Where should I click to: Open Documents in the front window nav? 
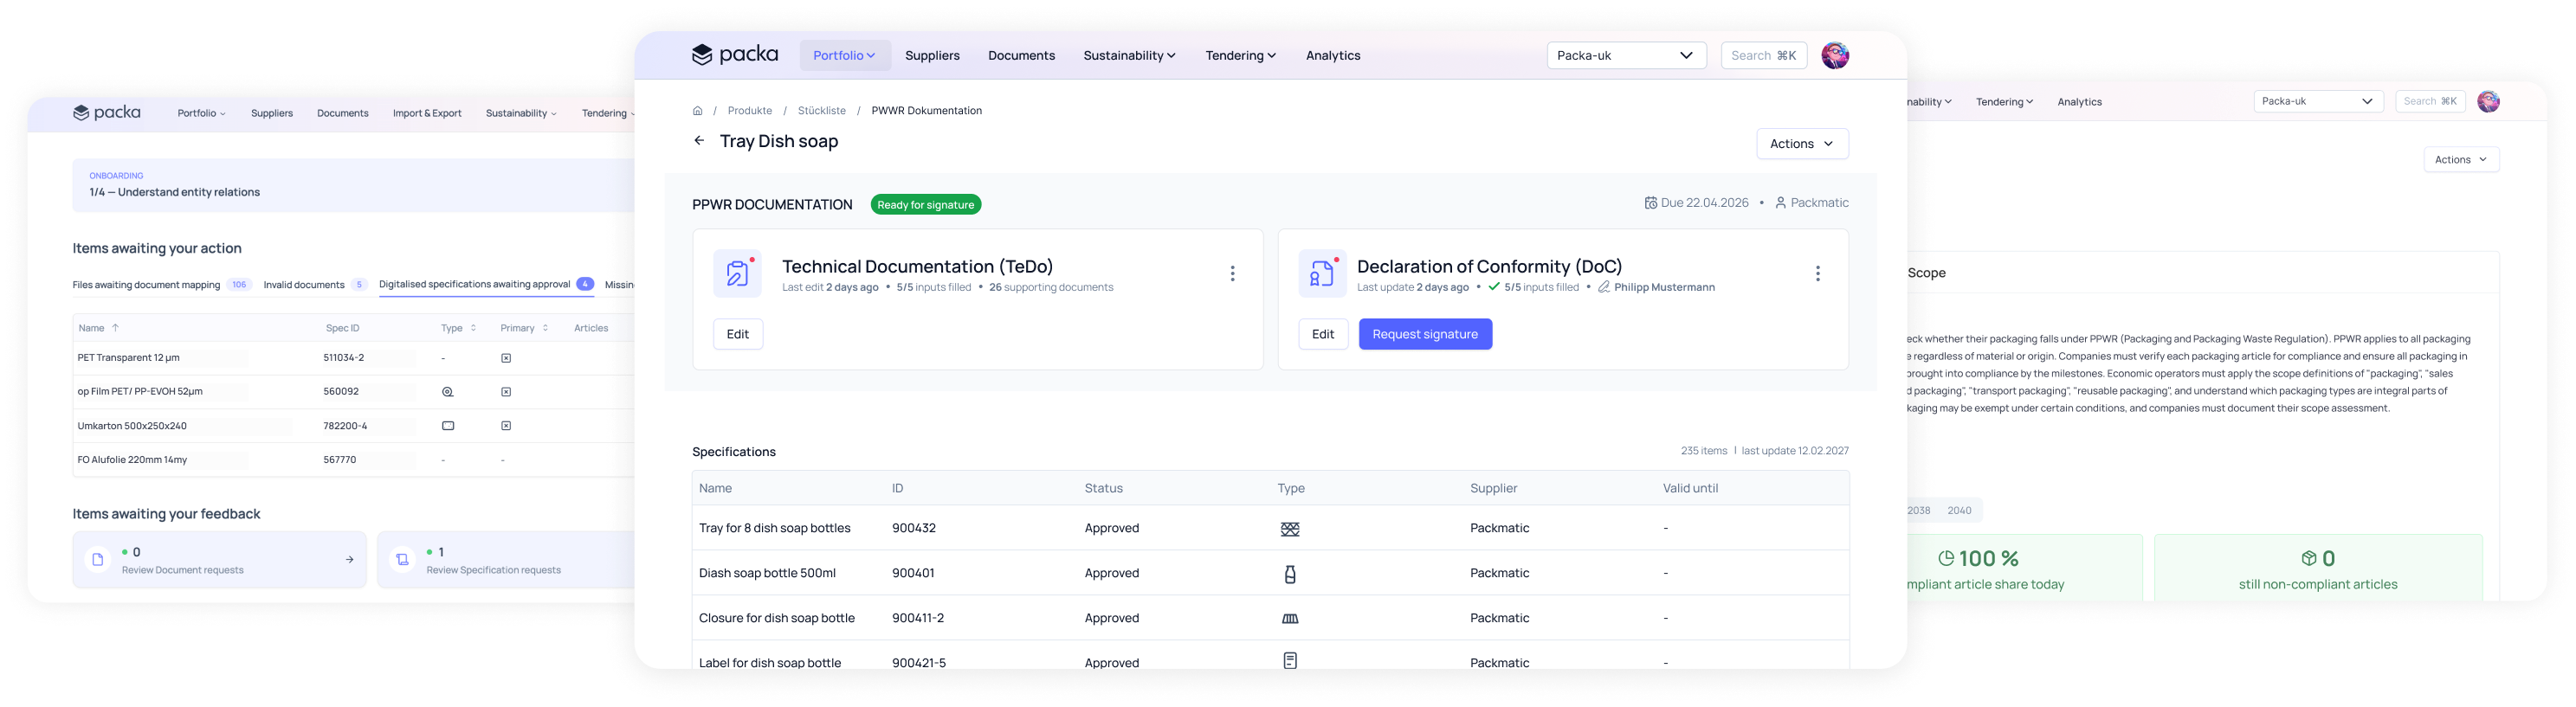coord(1021,55)
